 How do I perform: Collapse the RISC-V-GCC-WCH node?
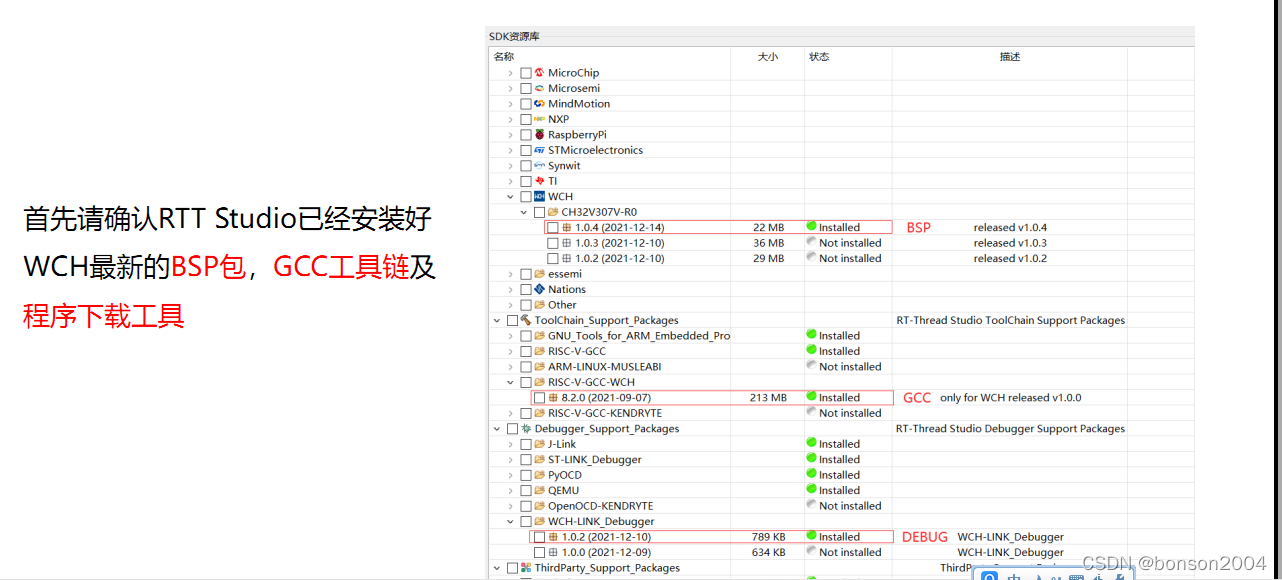point(510,382)
